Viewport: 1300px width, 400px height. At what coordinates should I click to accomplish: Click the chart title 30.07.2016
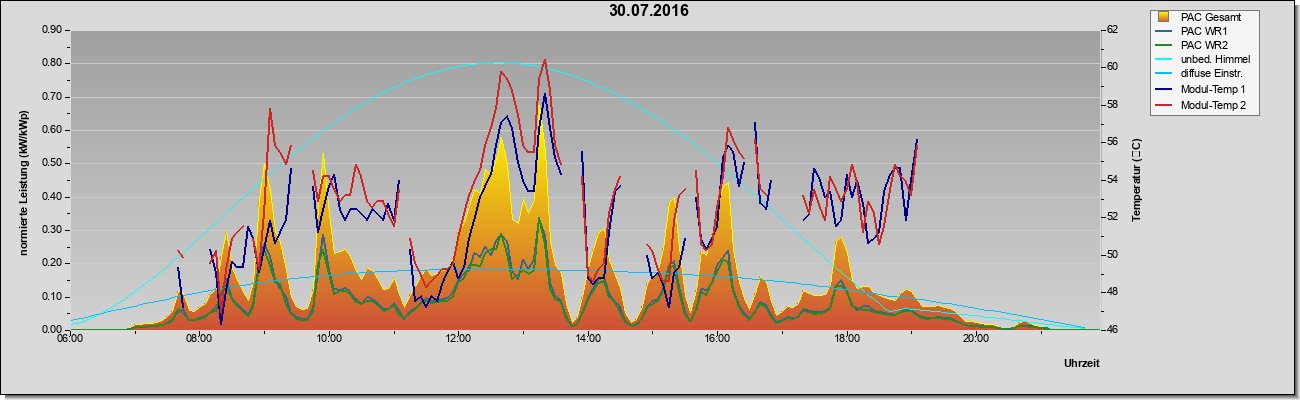coord(649,12)
